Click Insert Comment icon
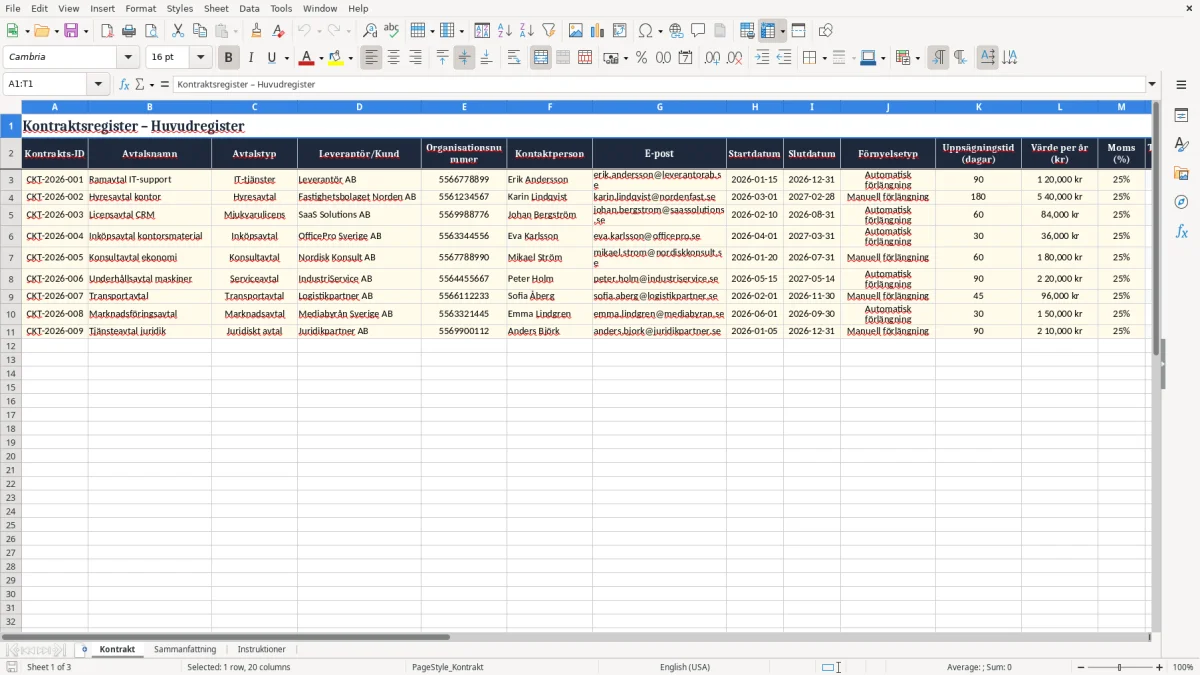 [698, 31]
